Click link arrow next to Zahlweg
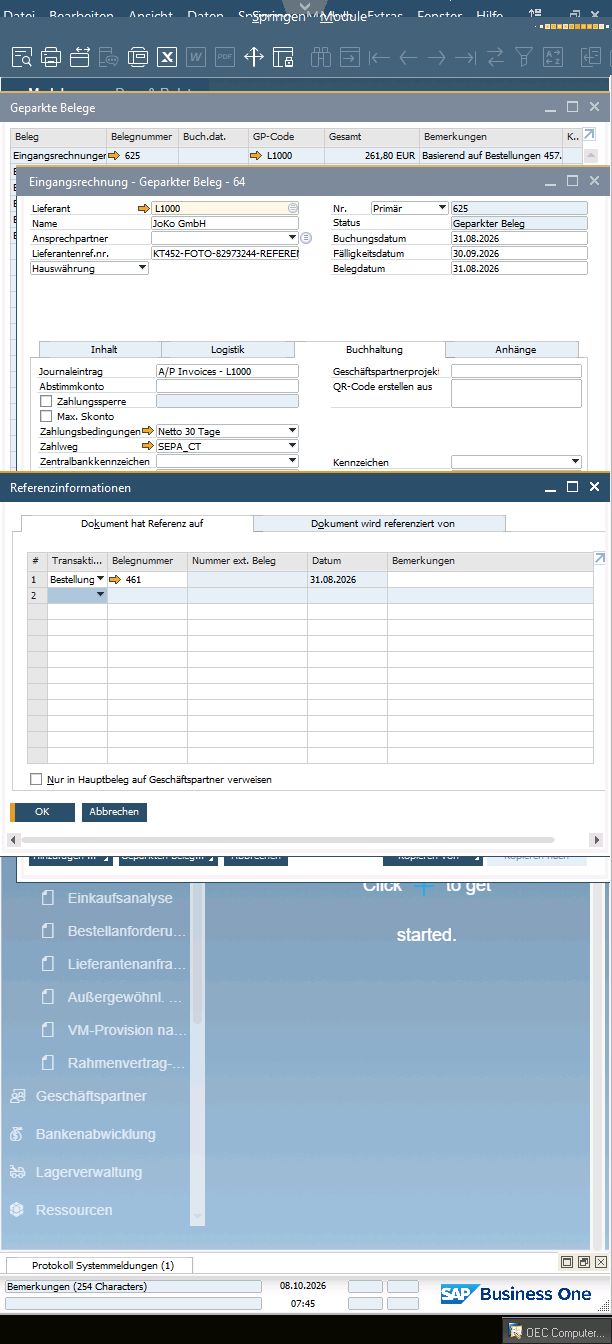The image size is (612, 1344). point(148,446)
